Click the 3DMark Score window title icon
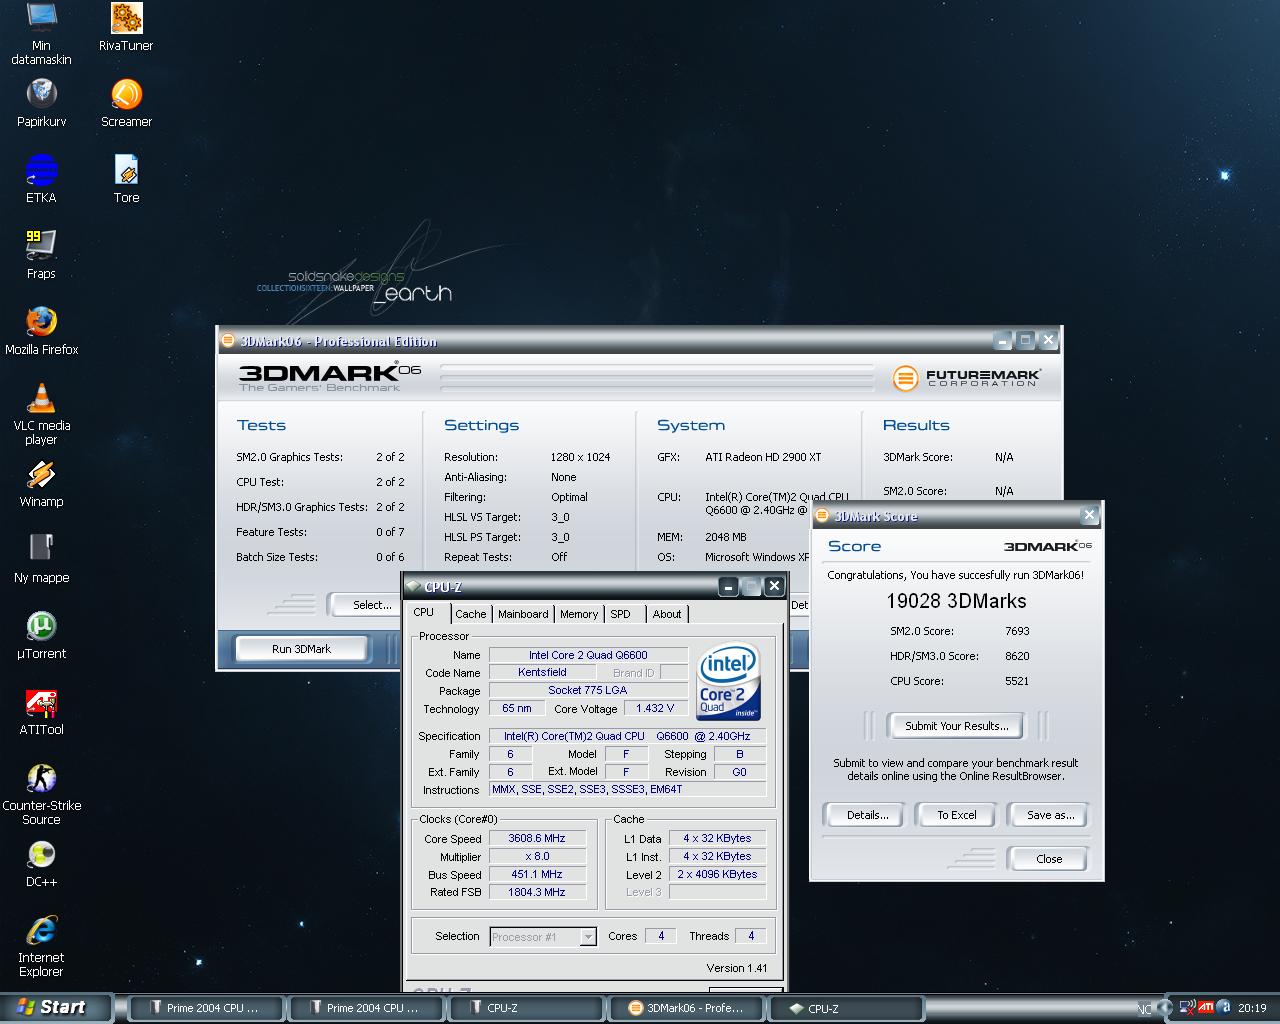 pos(822,516)
